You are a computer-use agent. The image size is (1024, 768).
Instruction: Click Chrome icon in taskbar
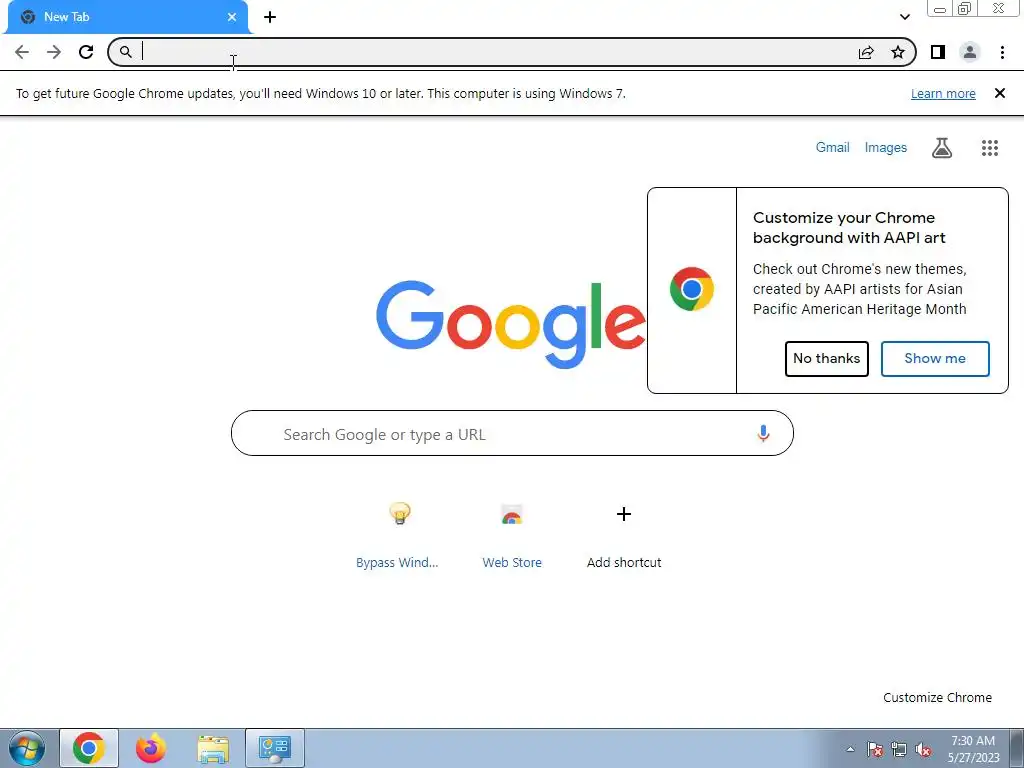[89, 748]
